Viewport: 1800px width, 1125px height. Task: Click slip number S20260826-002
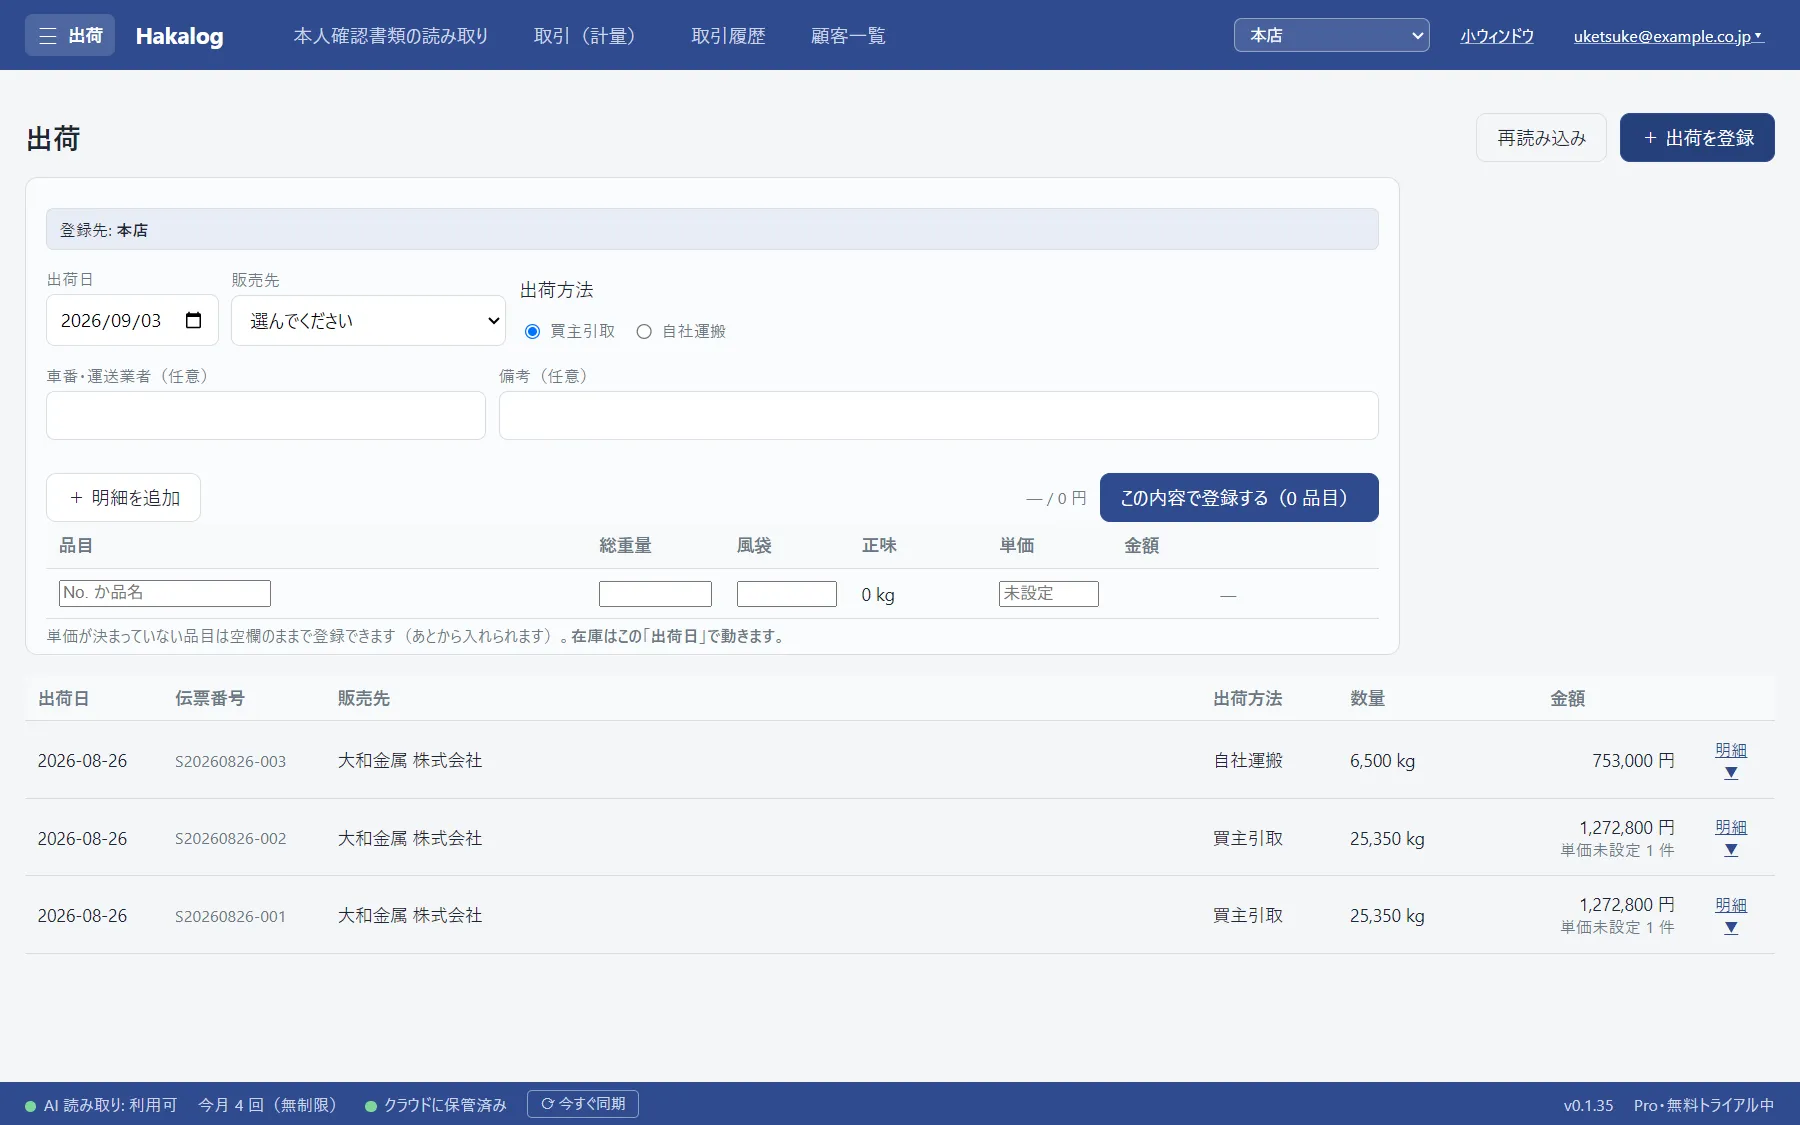point(230,839)
